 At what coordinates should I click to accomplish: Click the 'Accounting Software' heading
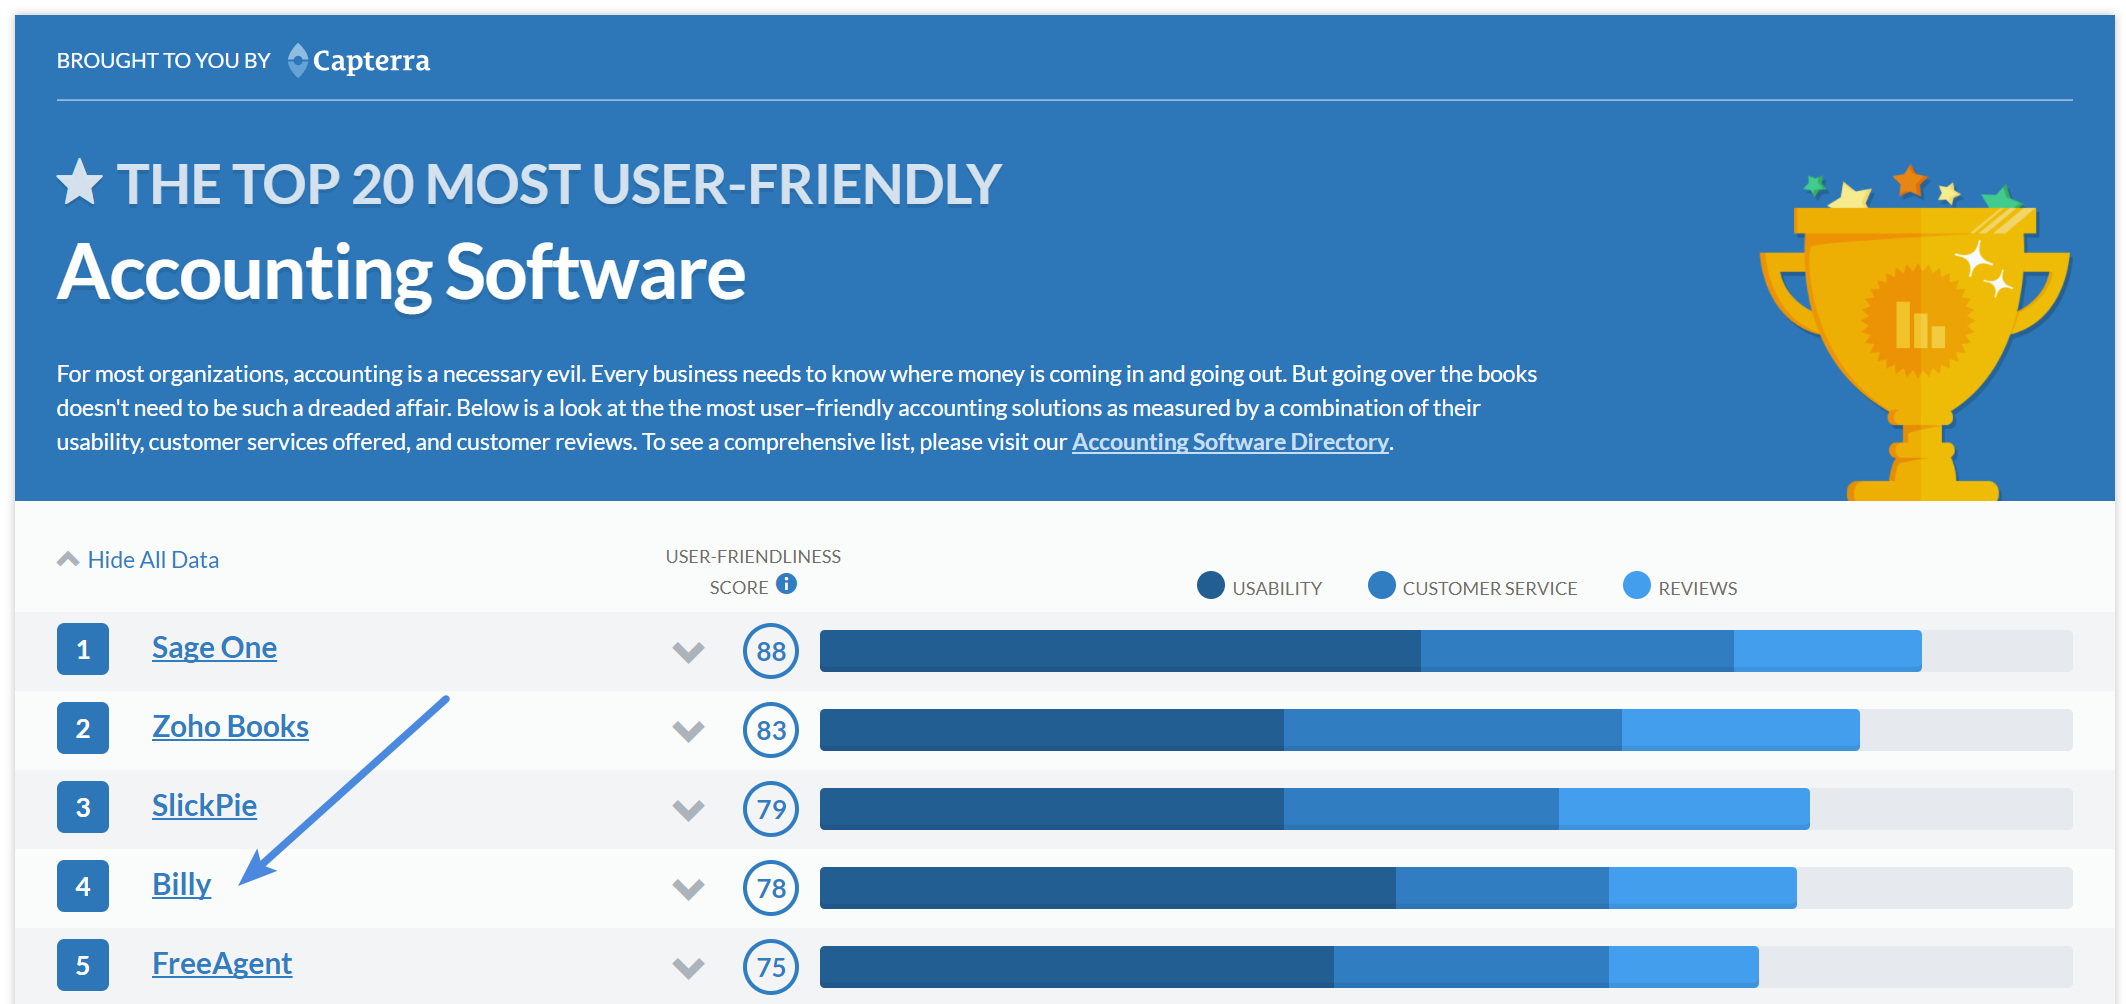401,273
